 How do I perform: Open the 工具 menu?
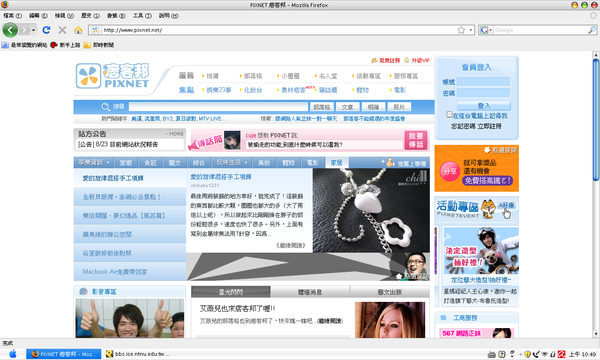point(142,16)
